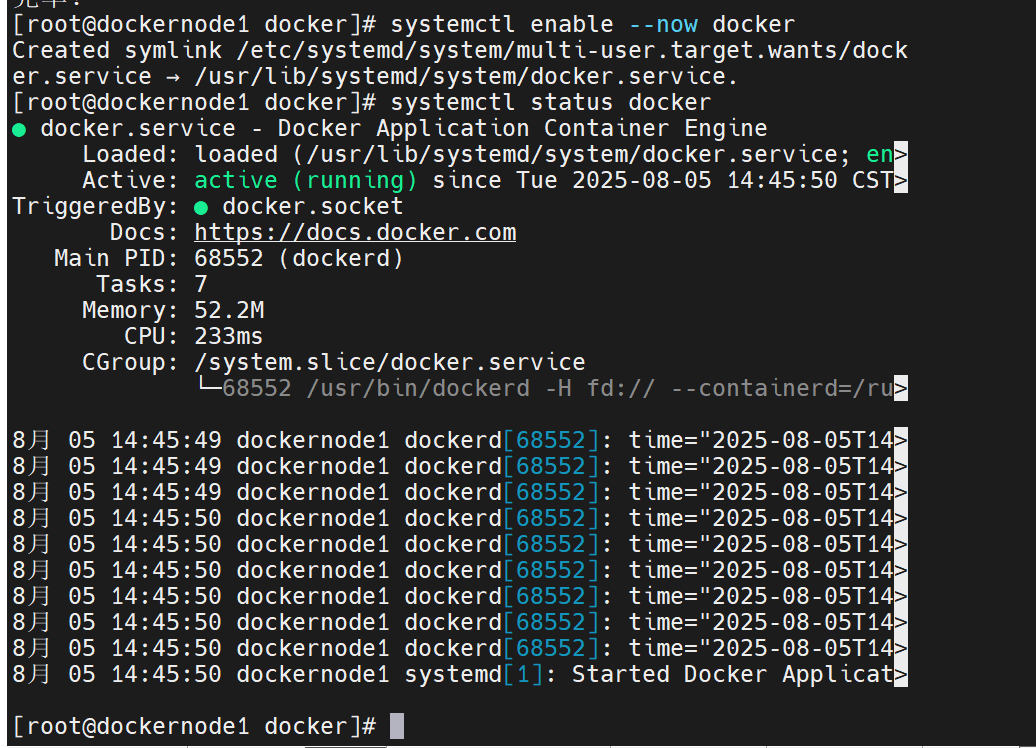Image resolution: width=1036 pixels, height=748 pixels.
Task: Click the '68552 /usr/bin/dockerd -H fd://' process line
Action: [439, 389]
